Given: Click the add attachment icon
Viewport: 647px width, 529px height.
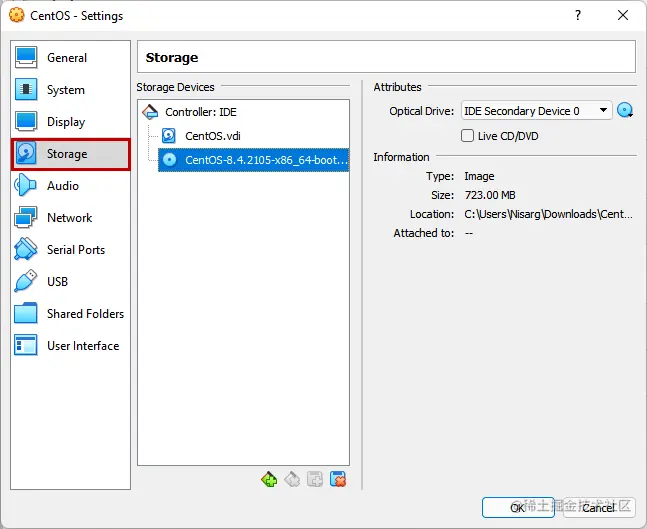Looking at the screenshot, I should 315,479.
